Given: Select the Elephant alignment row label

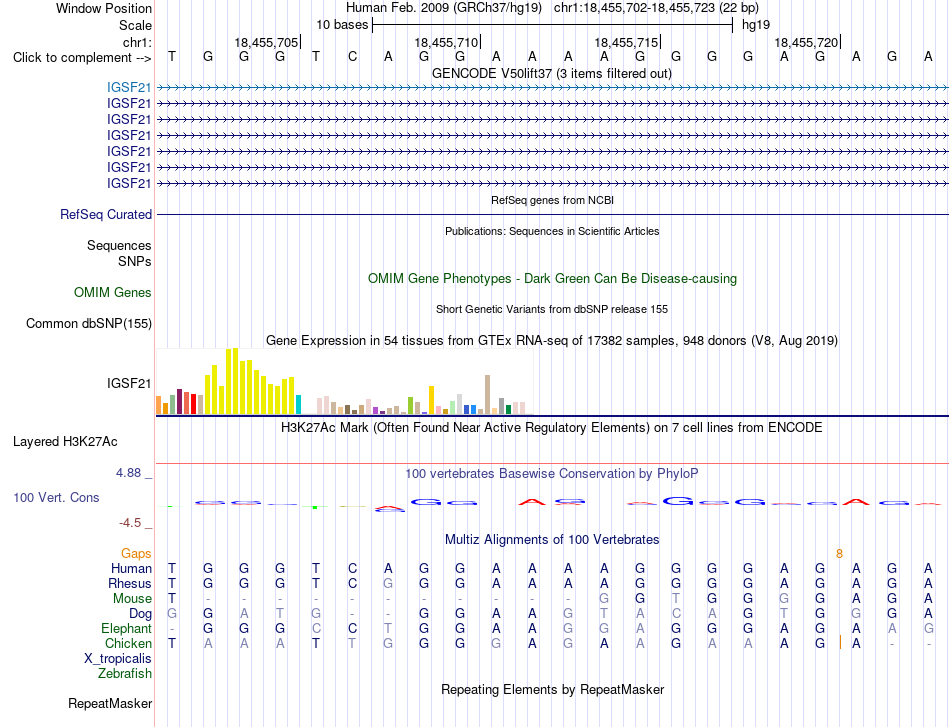Looking at the screenshot, I should pyautogui.click(x=127, y=628).
